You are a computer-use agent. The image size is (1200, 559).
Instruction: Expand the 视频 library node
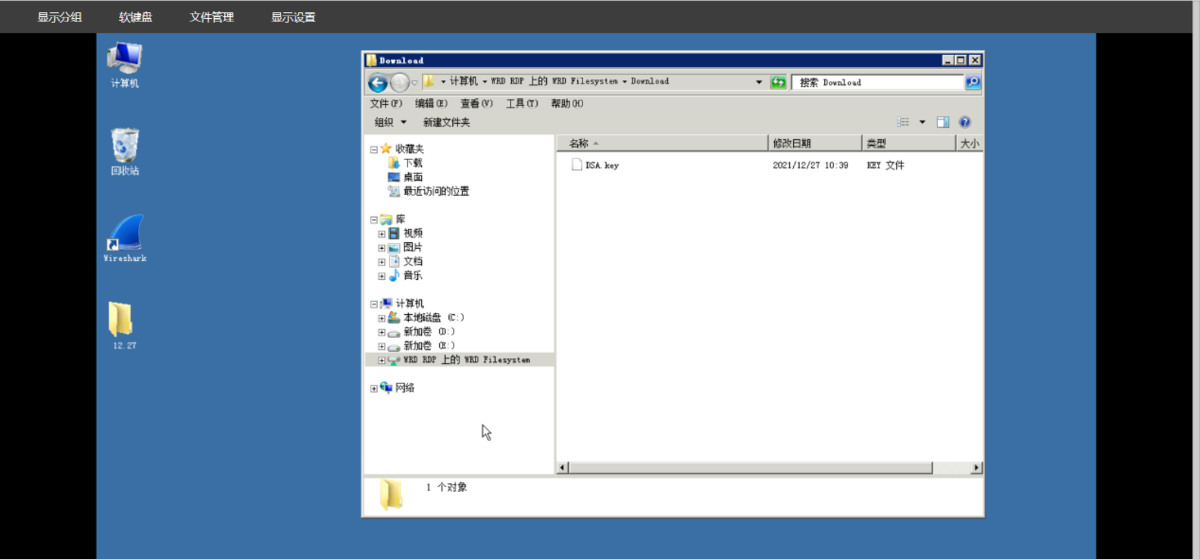(x=382, y=234)
